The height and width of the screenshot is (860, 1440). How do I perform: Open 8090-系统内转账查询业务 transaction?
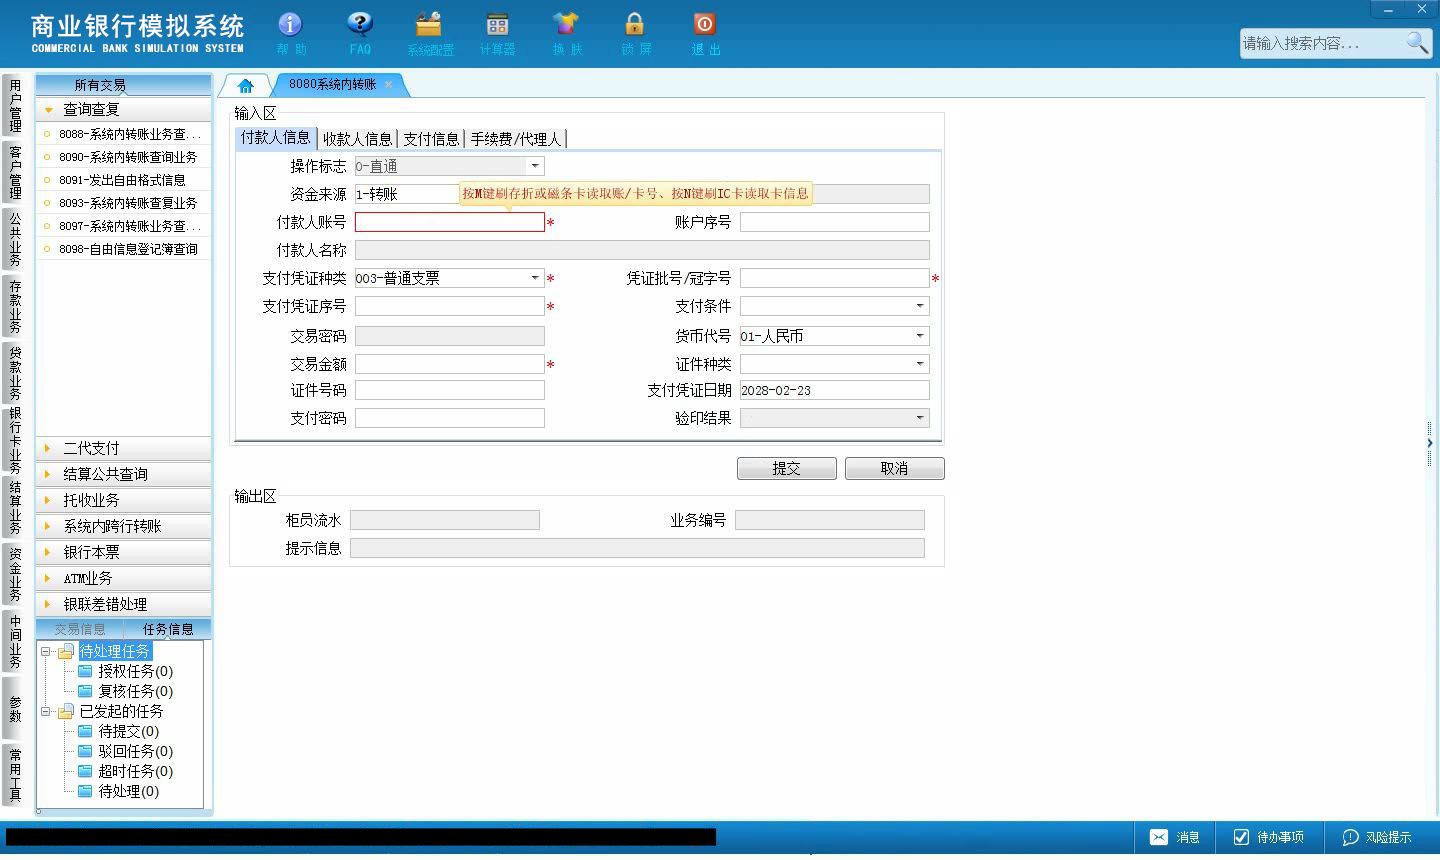coord(127,157)
